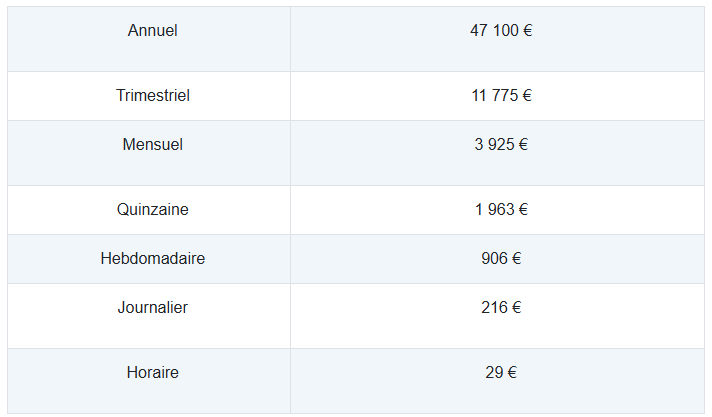Click the euro sign after 11 775

pos(527,95)
